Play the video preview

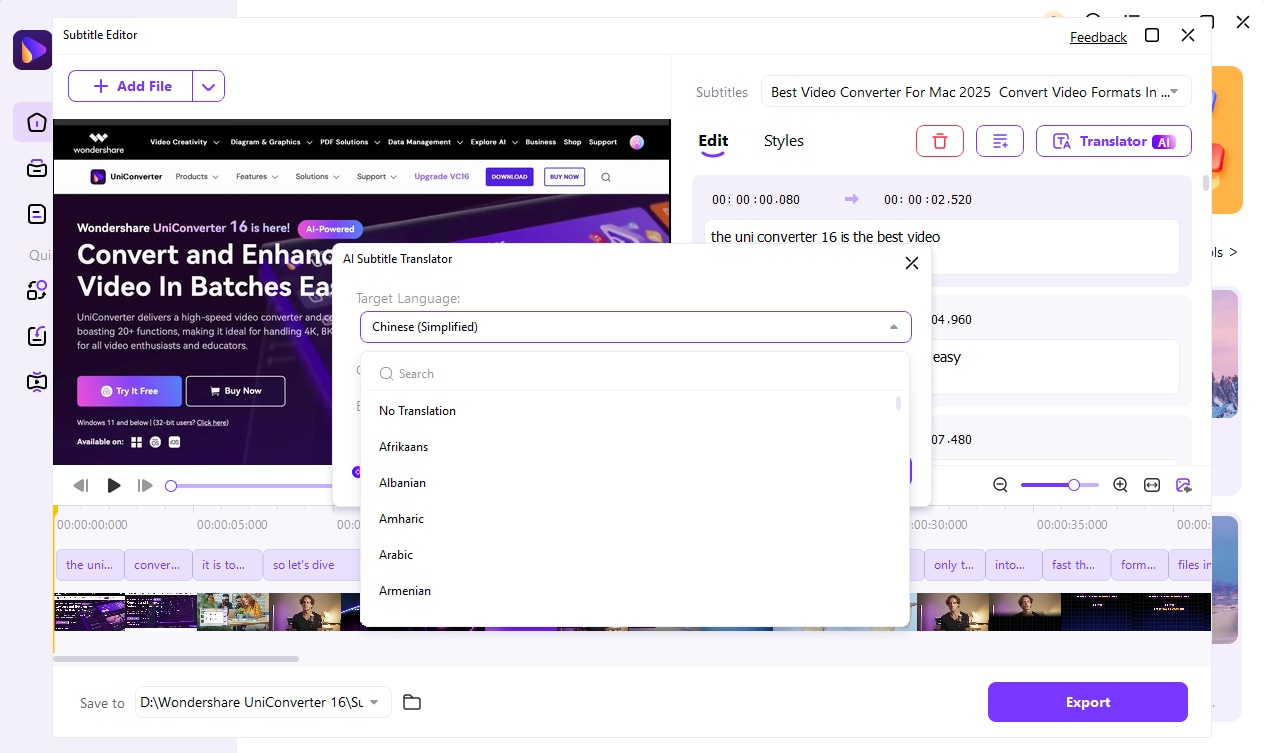[114, 485]
